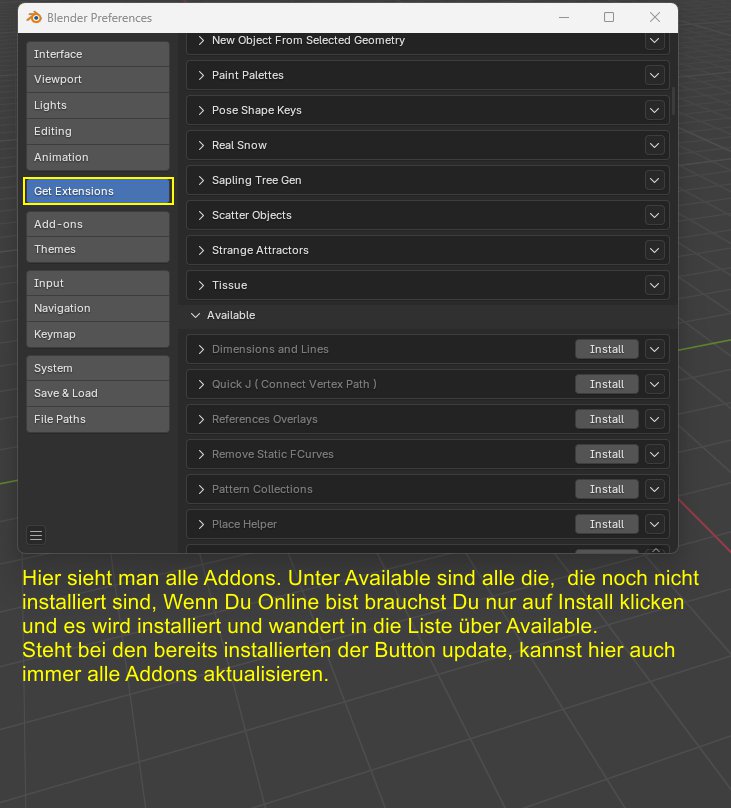
Task: Expand New Object From Selected Geometry details
Action: pos(201,40)
